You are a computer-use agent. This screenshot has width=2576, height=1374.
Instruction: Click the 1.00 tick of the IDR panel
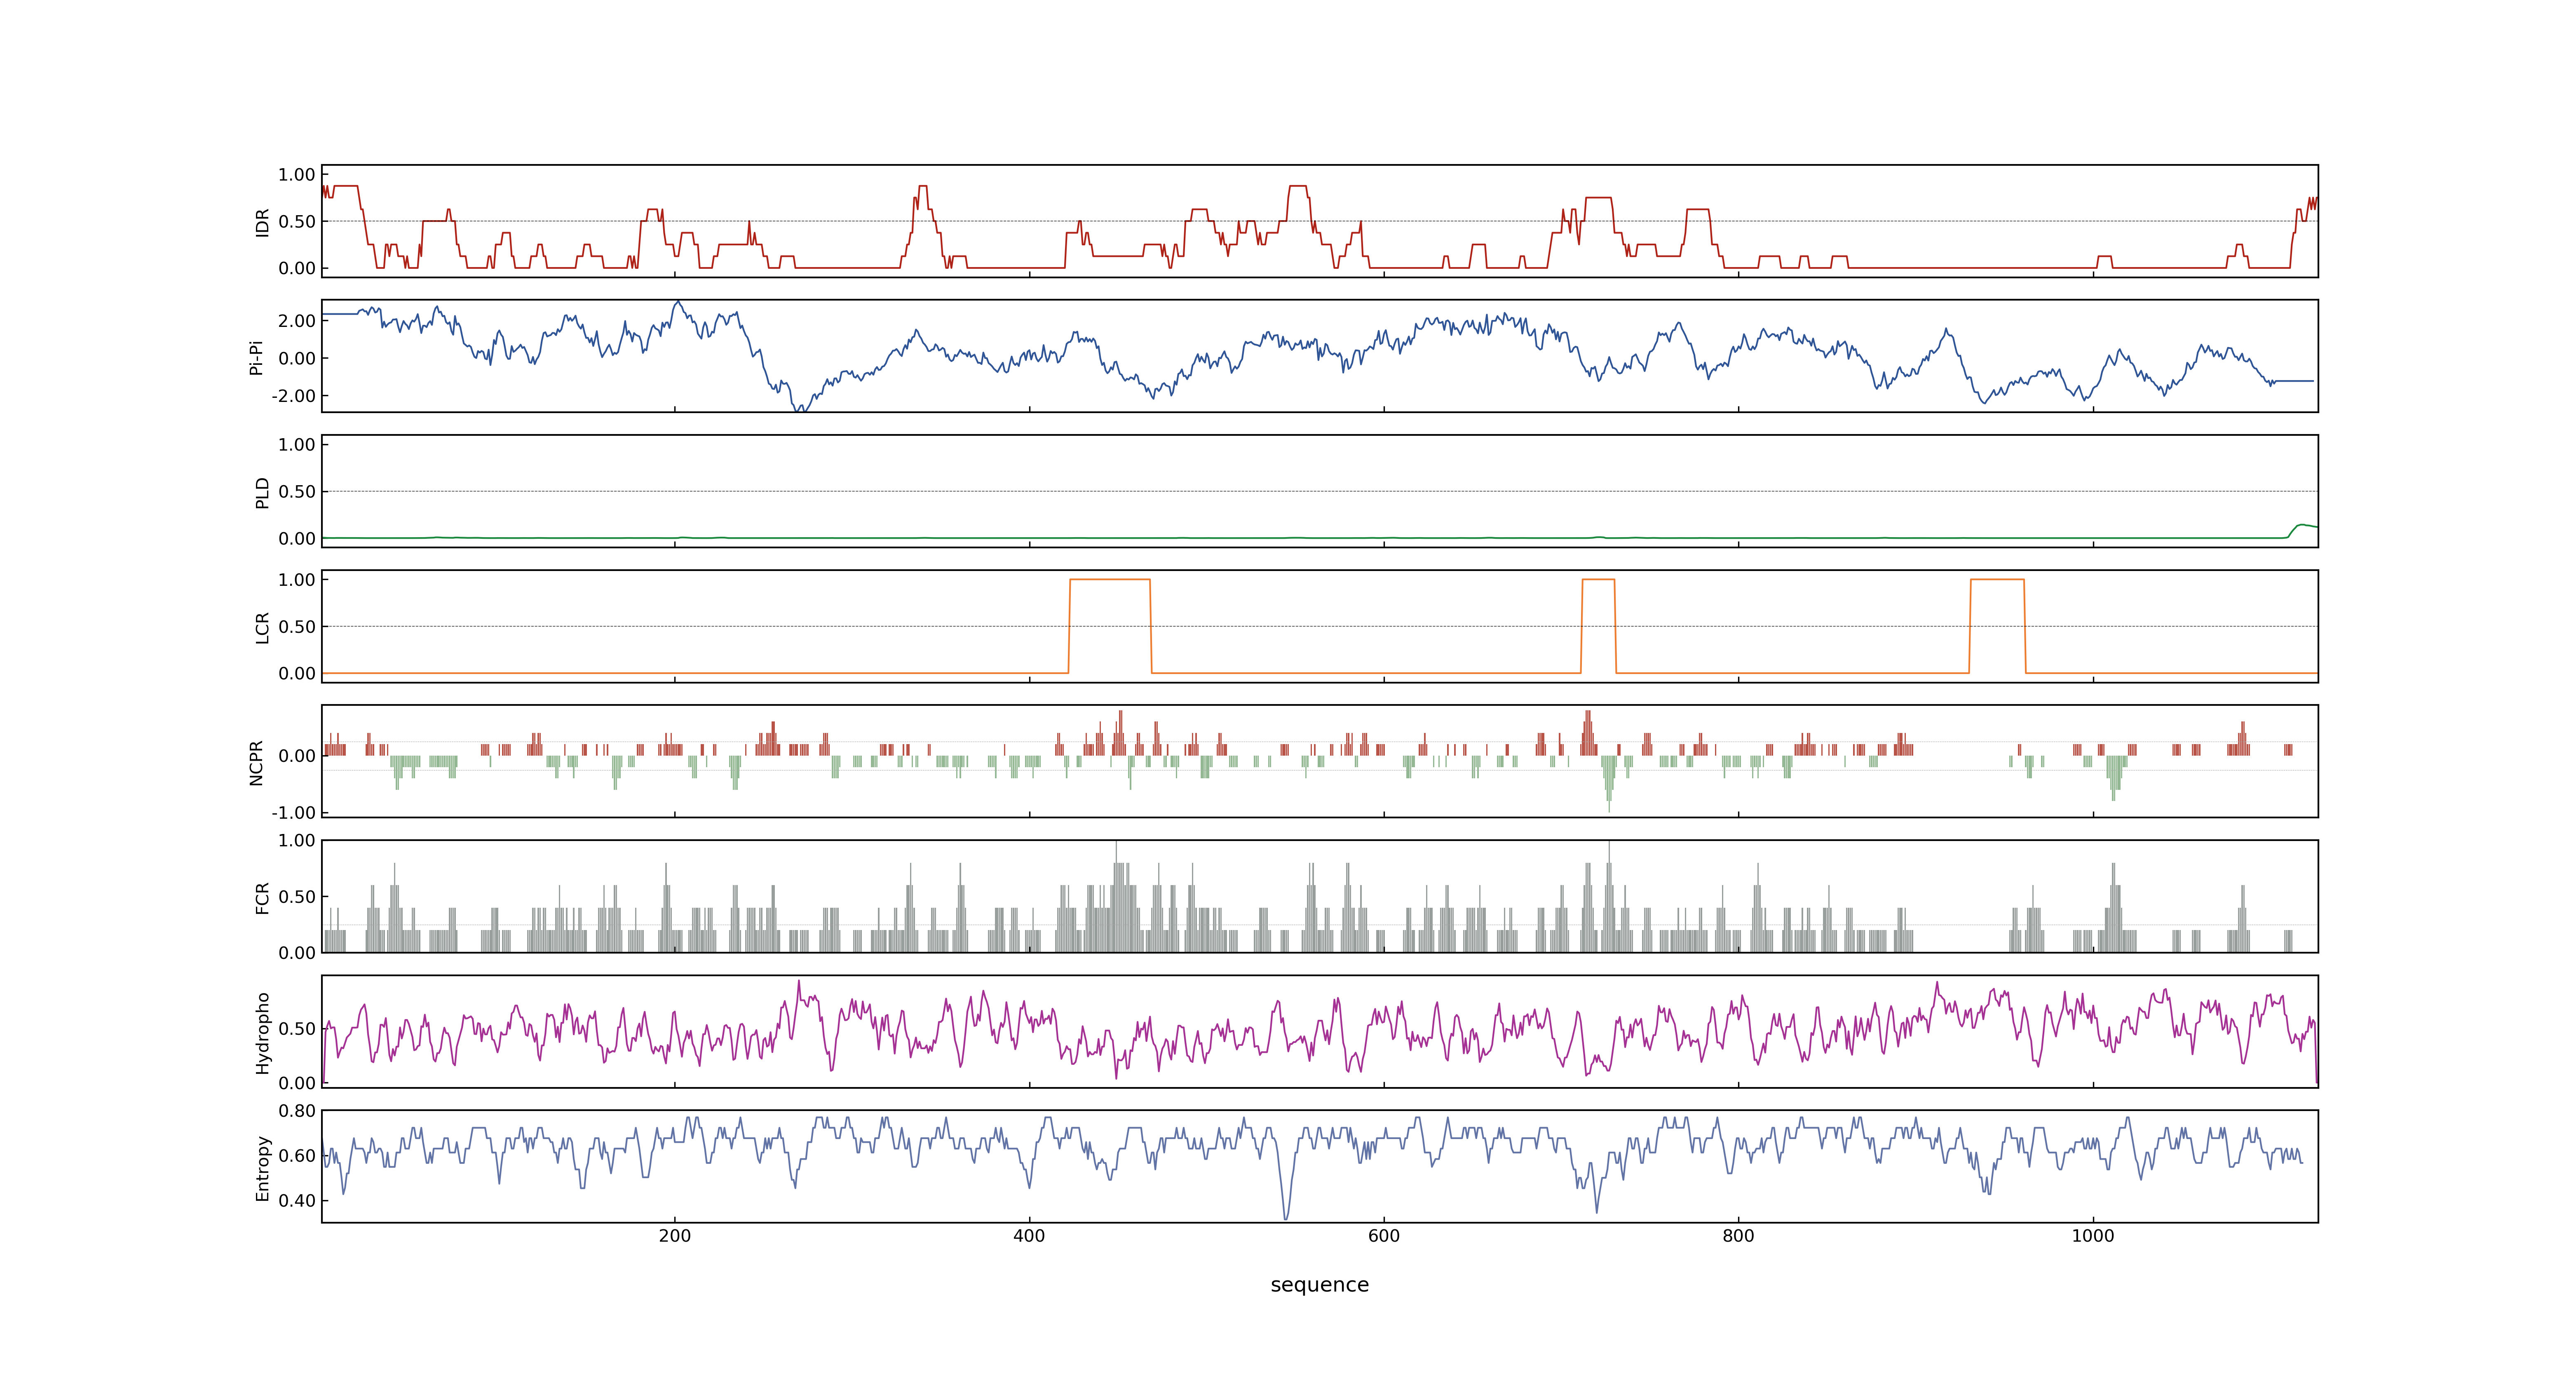click(297, 175)
